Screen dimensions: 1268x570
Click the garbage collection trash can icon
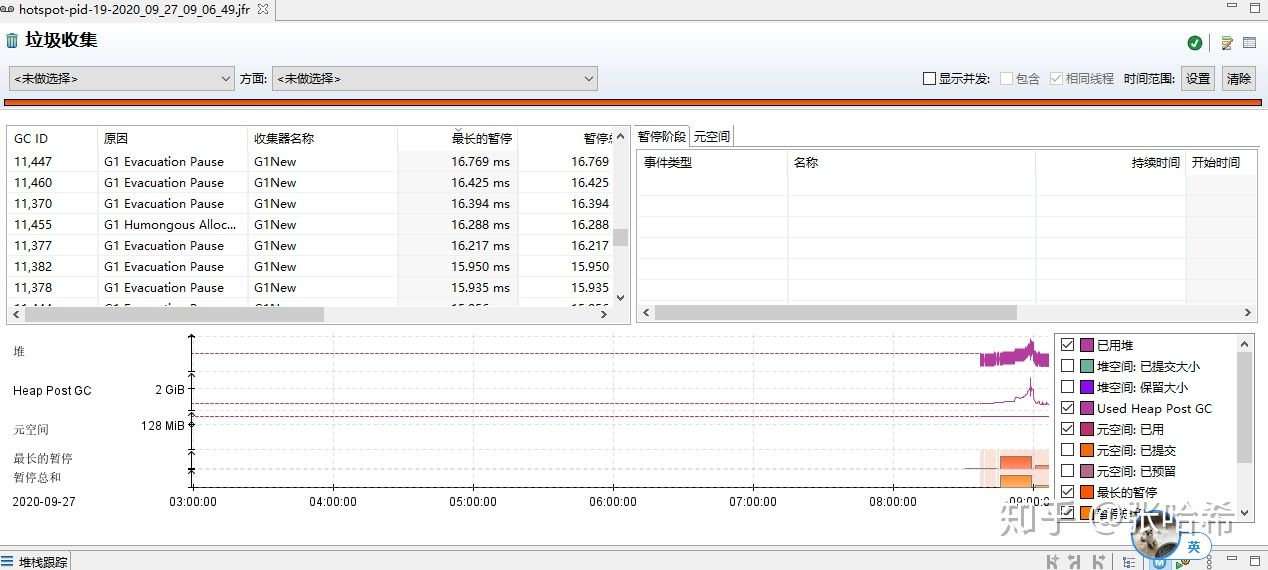(12, 41)
